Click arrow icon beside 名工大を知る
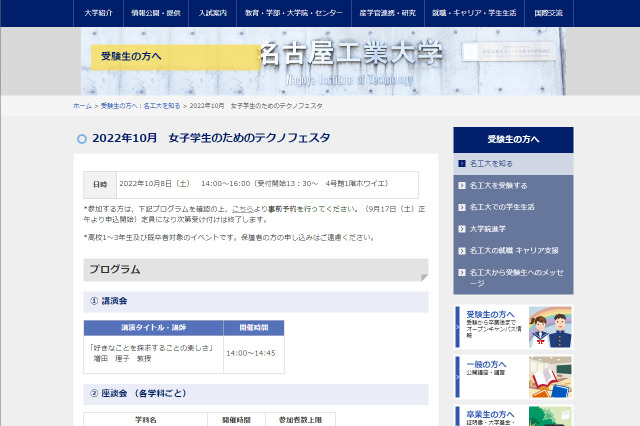Viewport: 640px width, 426px height. tap(462, 164)
